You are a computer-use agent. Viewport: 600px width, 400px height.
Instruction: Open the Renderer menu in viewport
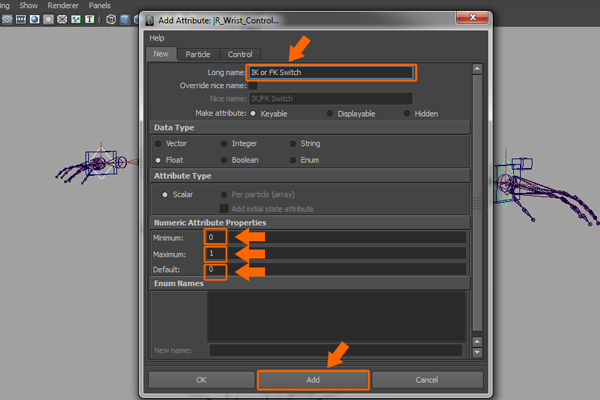point(63,5)
